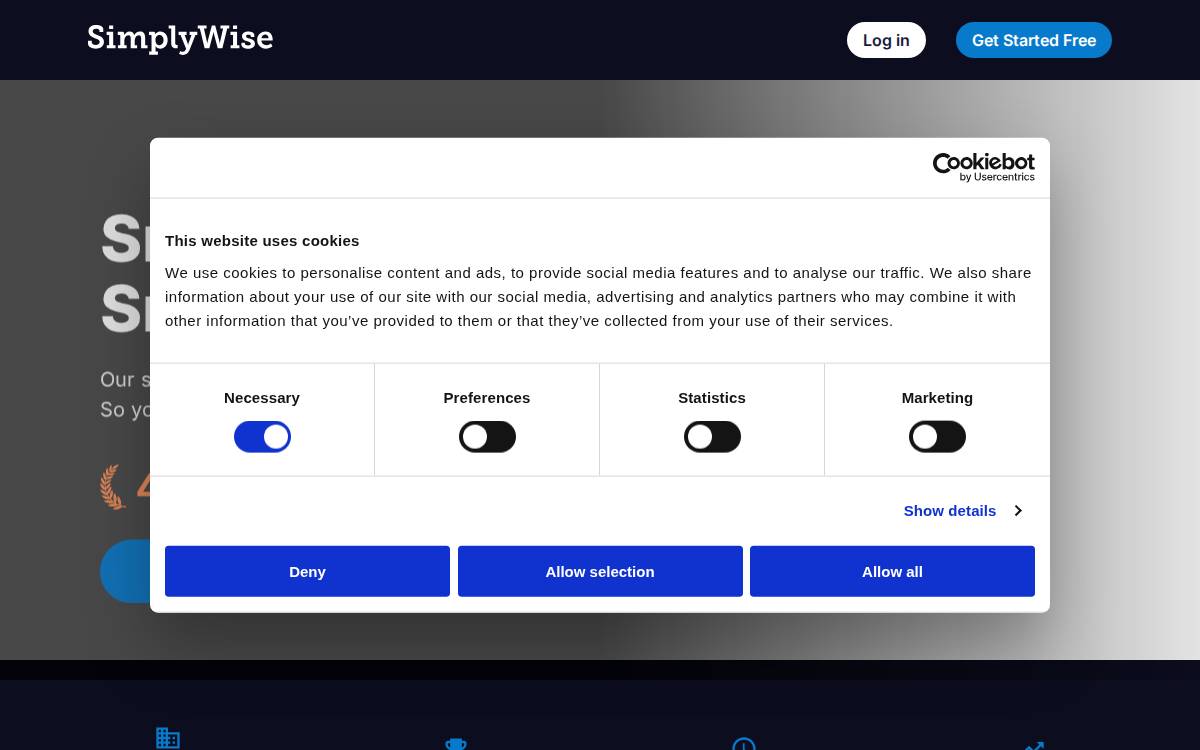Enable the Statistics cookies switch
This screenshot has width=1200, height=750.
point(712,437)
